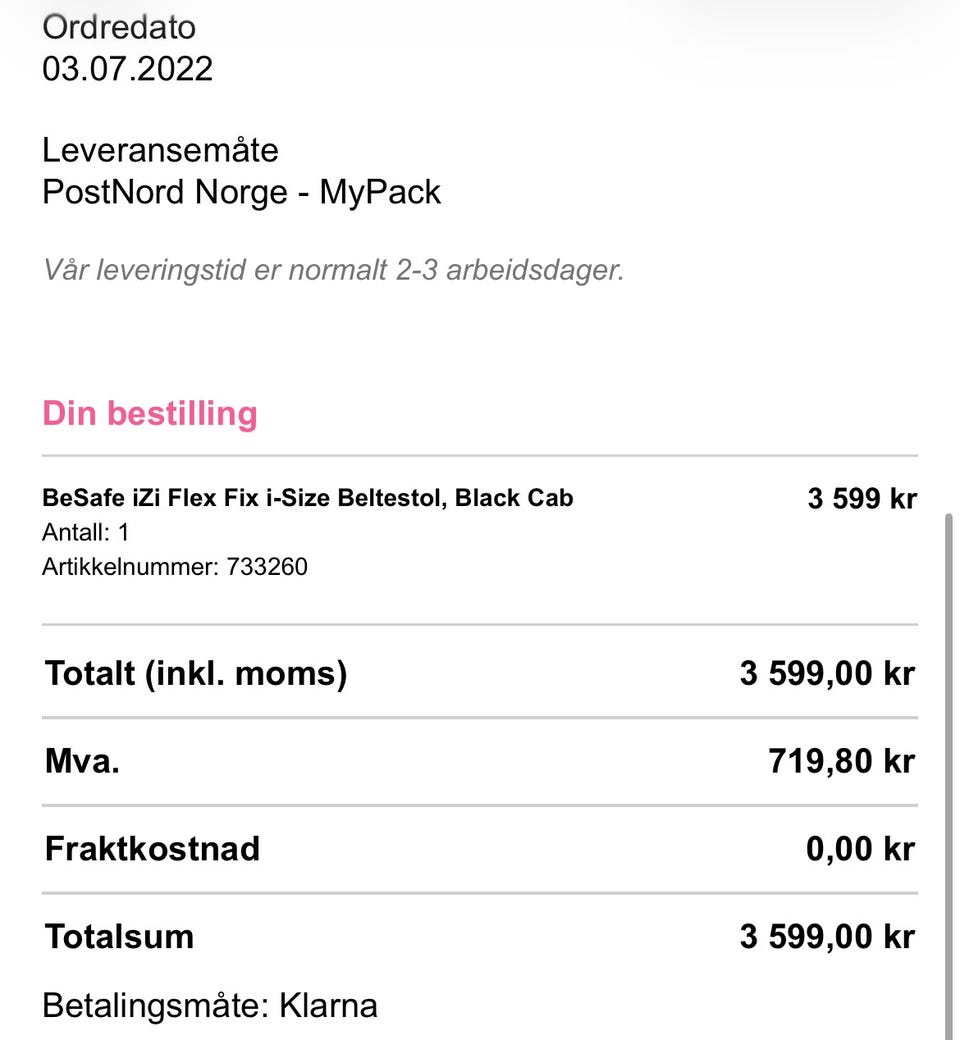The width and height of the screenshot is (960, 1040).
Task: Click the Leveransemåte label
Action: (x=161, y=150)
